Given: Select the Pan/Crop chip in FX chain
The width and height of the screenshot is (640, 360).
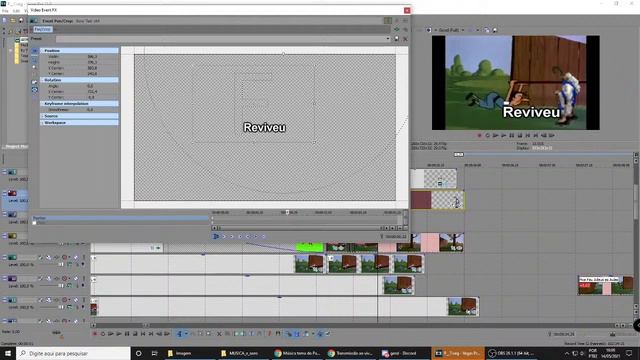Looking at the screenshot, I should [x=42, y=29].
